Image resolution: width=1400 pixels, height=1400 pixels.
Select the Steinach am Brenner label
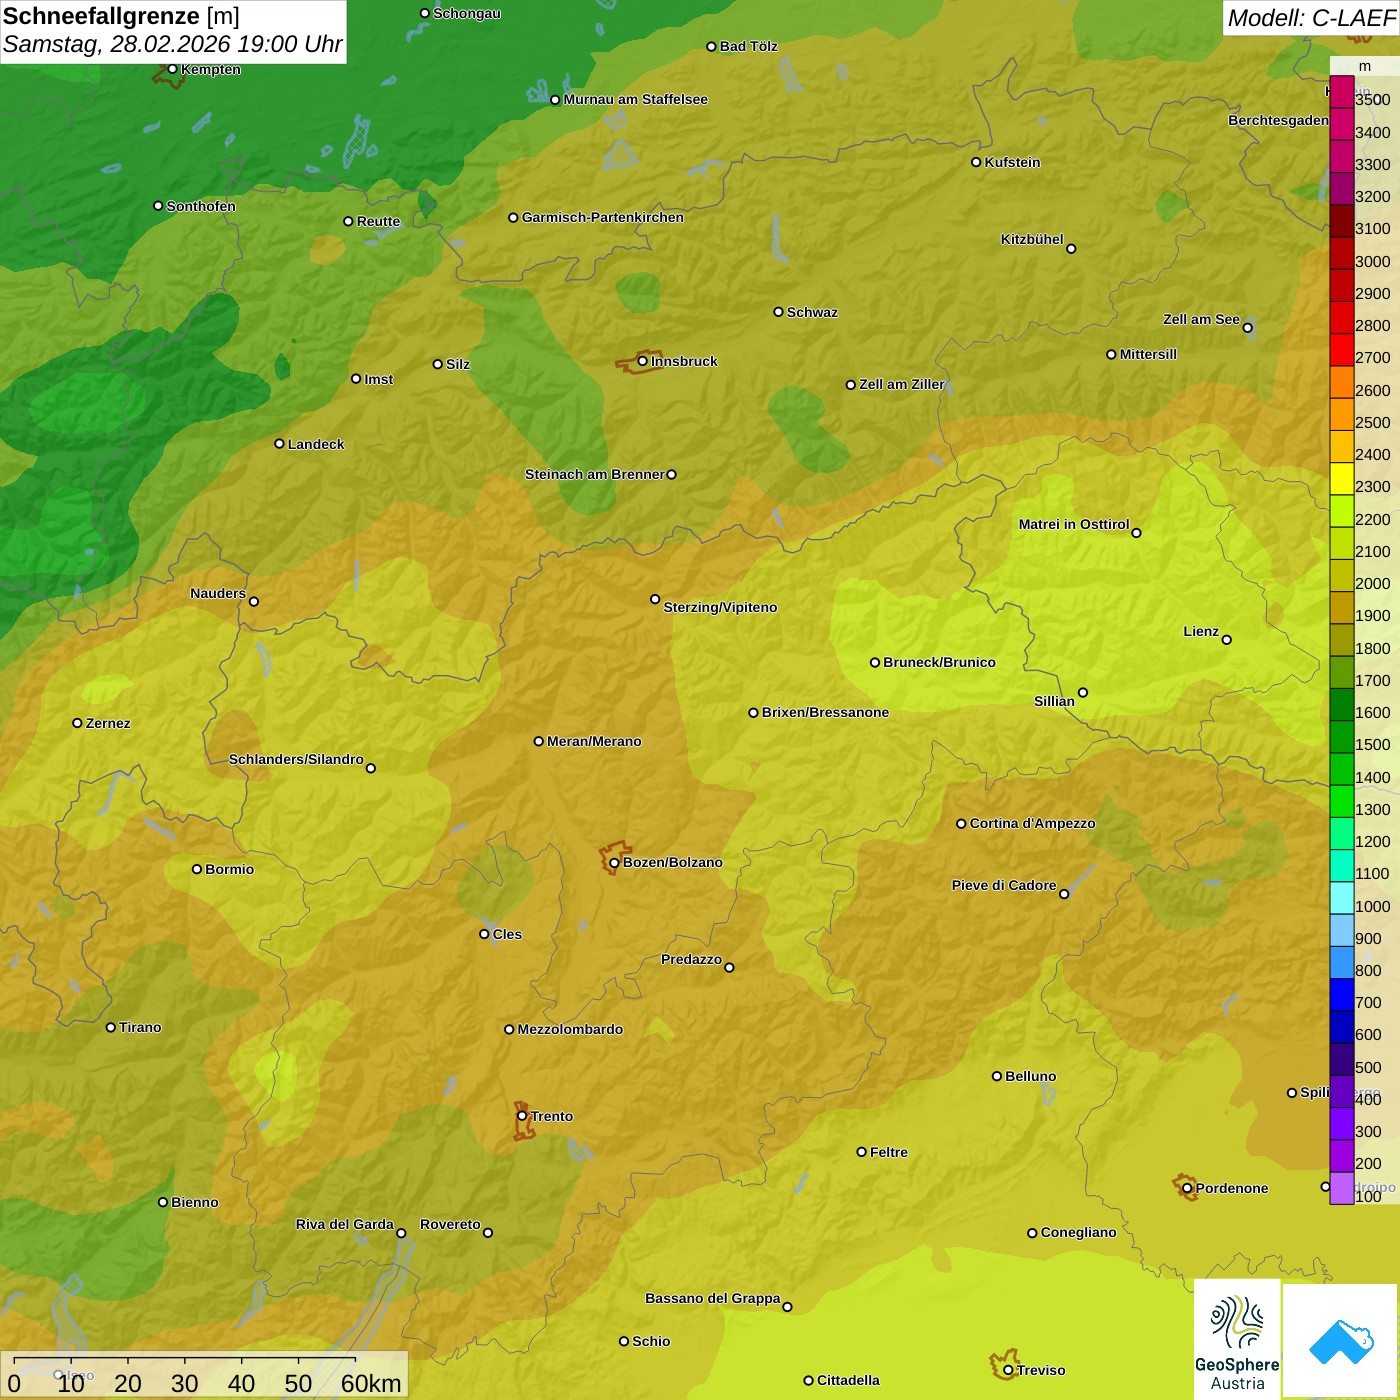[595, 474]
